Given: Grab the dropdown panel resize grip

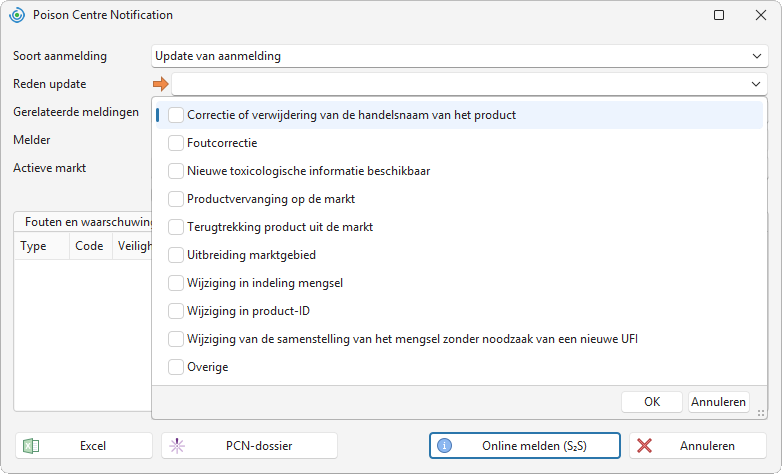Looking at the screenshot, I should (x=761, y=413).
